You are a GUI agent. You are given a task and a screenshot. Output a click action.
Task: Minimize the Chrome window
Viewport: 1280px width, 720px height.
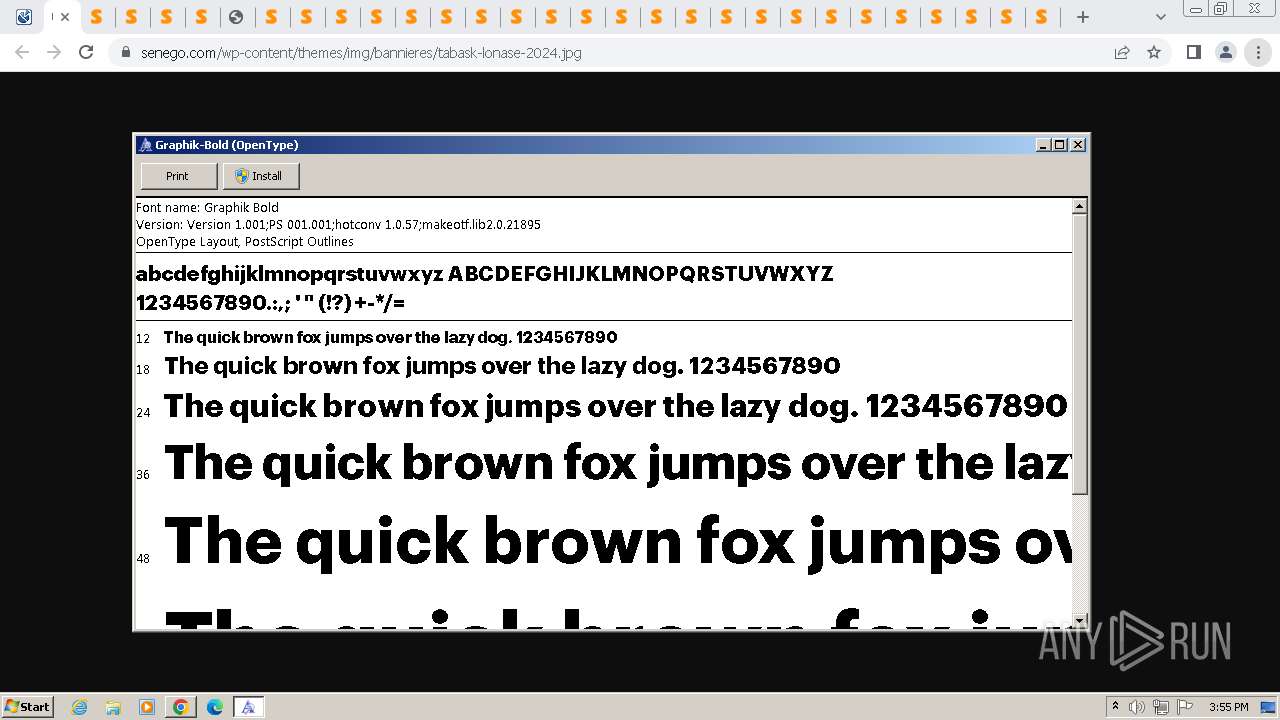(x=1195, y=9)
